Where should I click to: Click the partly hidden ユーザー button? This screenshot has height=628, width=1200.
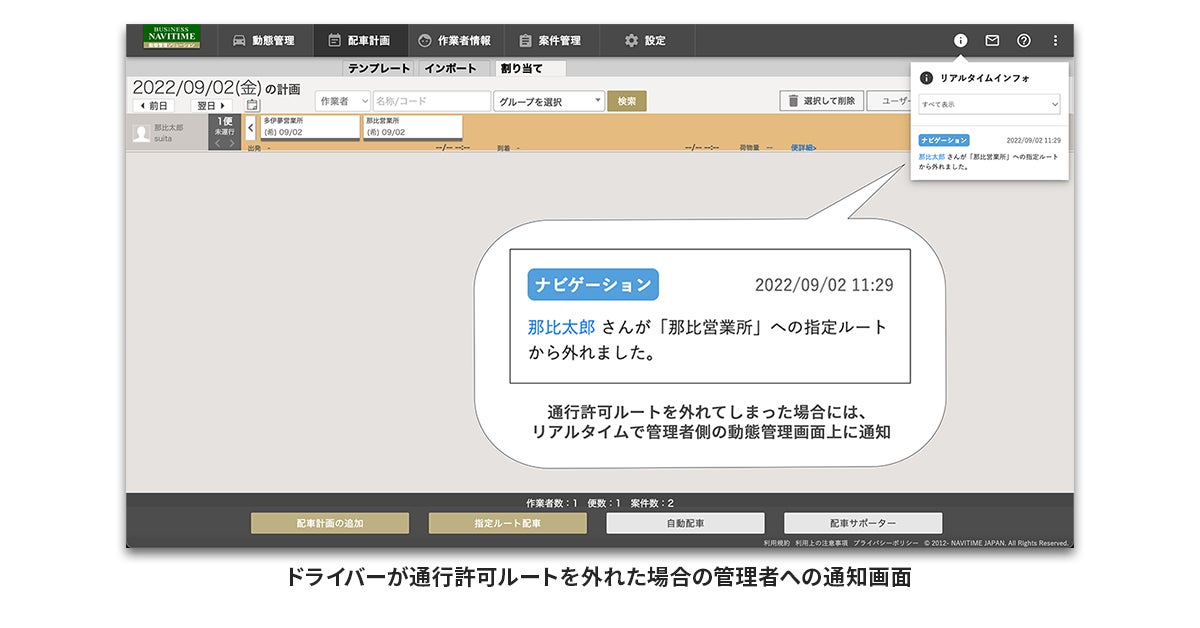coord(888,101)
